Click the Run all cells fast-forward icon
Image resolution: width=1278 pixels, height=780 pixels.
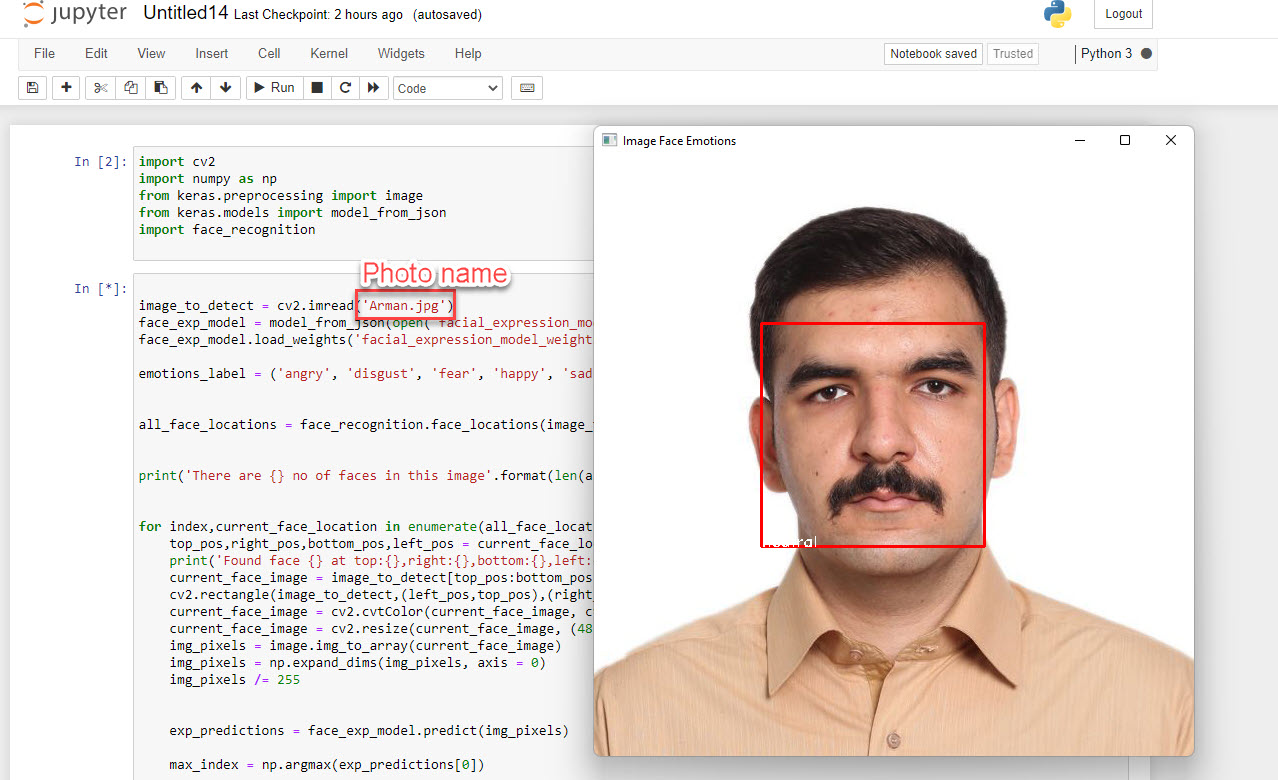pos(372,87)
